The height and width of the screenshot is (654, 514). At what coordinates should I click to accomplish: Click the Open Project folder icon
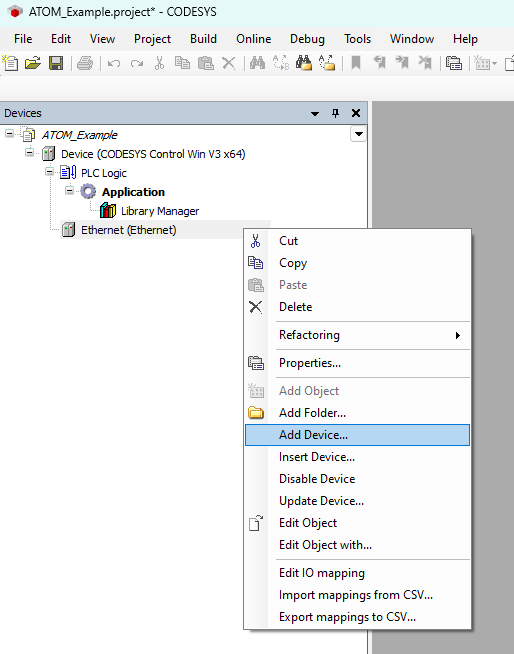point(33,63)
